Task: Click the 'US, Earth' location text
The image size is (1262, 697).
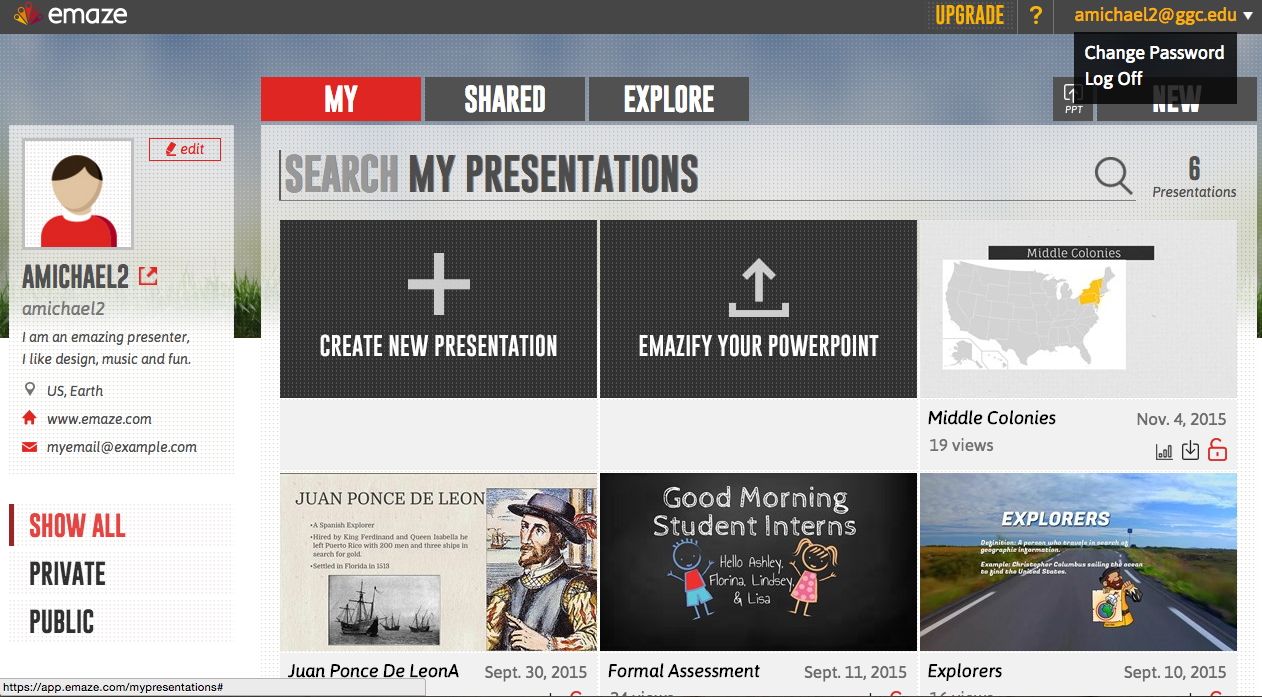Action: point(75,391)
